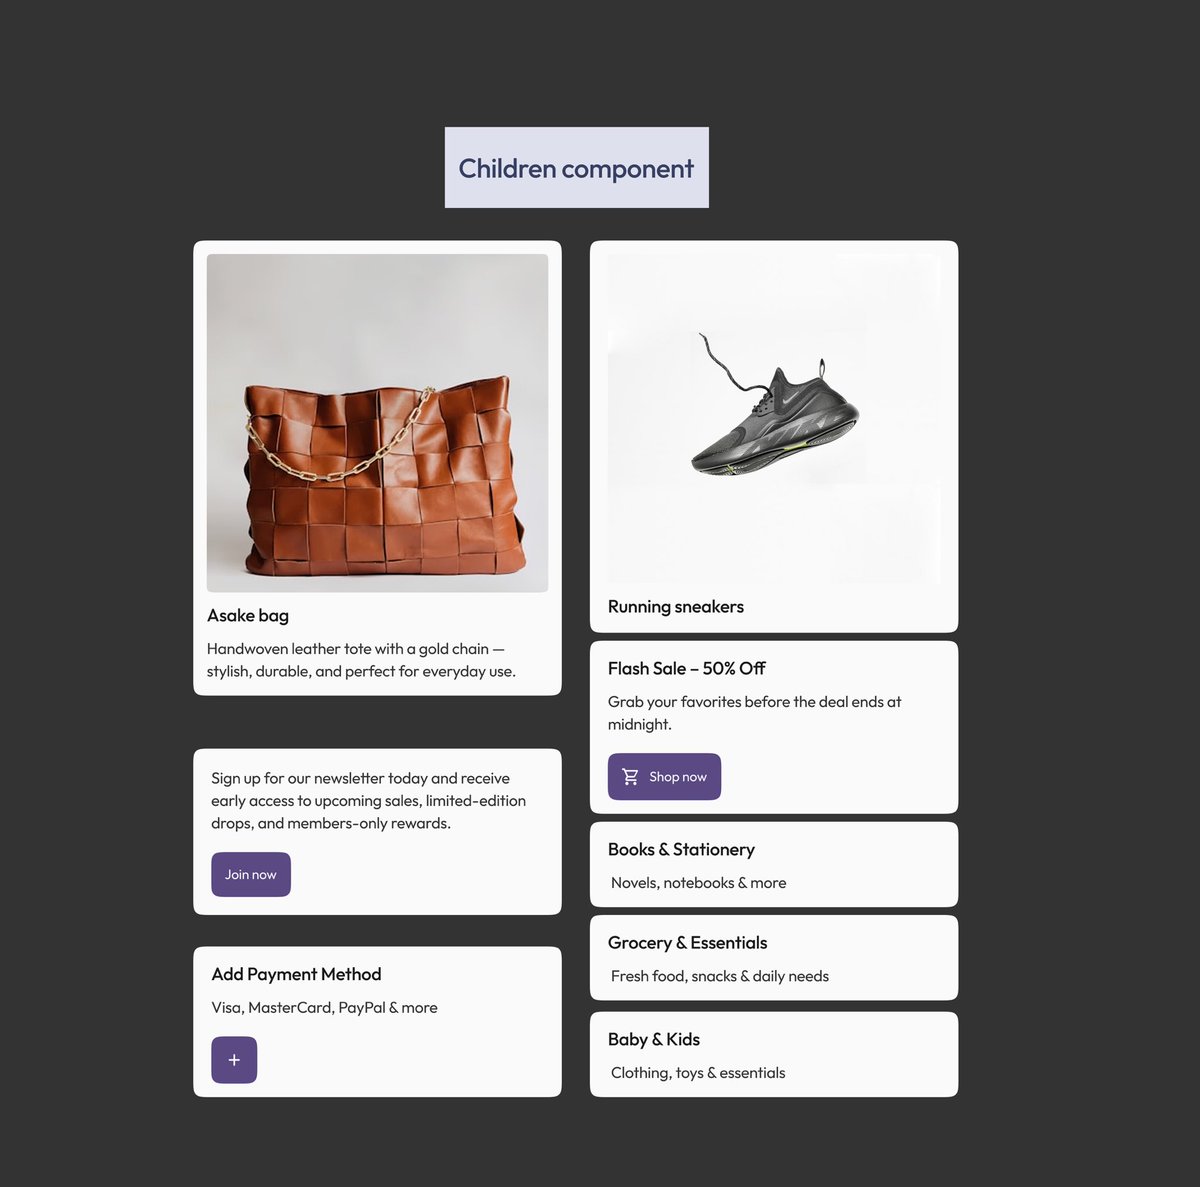The width and height of the screenshot is (1200, 1187).
Task: Click the Shop now button label
Action: pos(678,777)
